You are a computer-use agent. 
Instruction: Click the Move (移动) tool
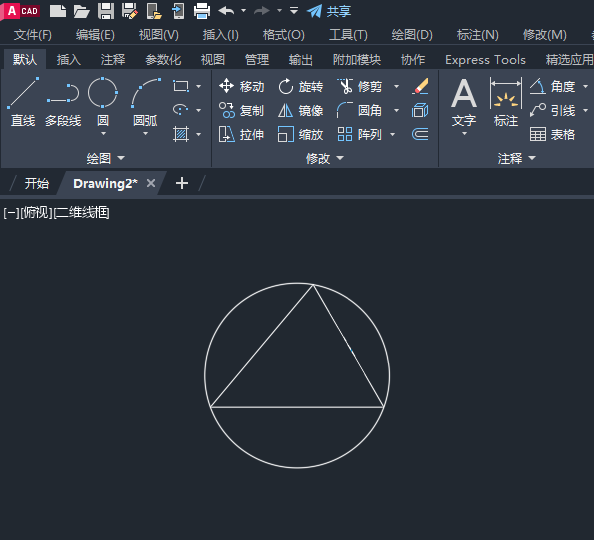point(241,86)
